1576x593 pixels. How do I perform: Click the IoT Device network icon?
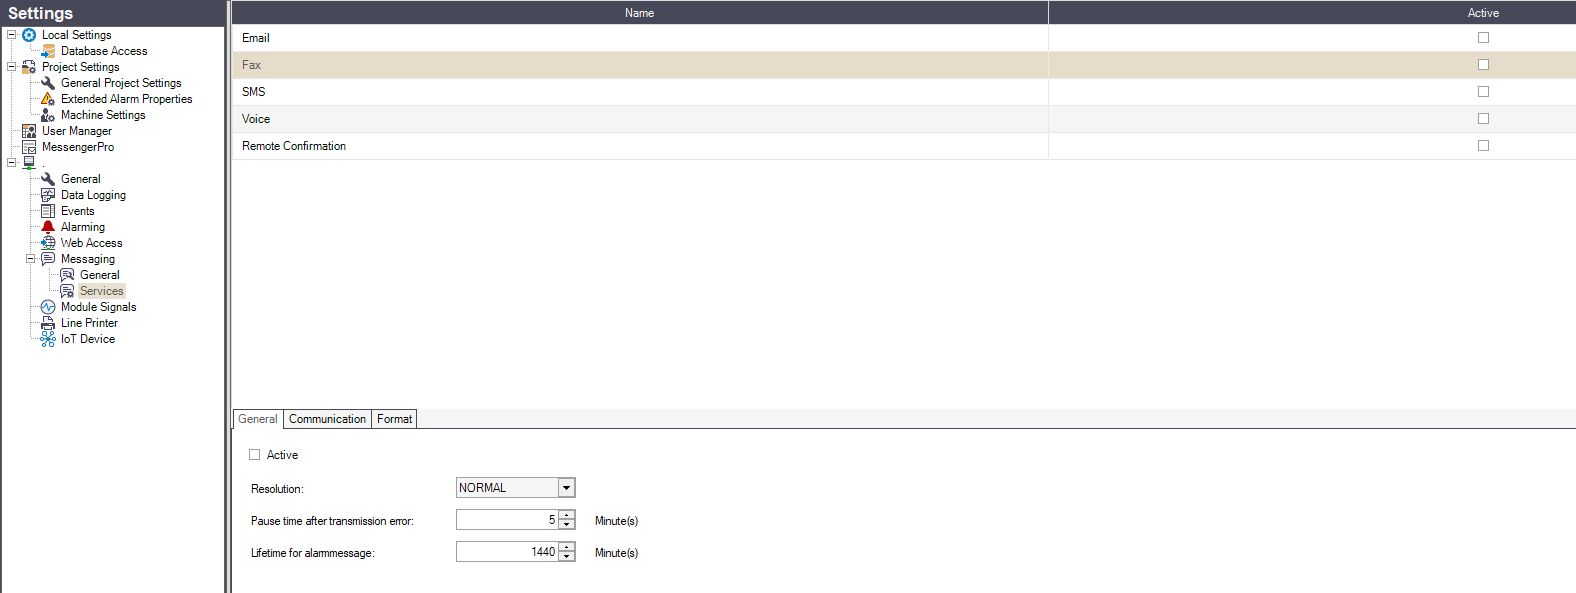[48, 339]
